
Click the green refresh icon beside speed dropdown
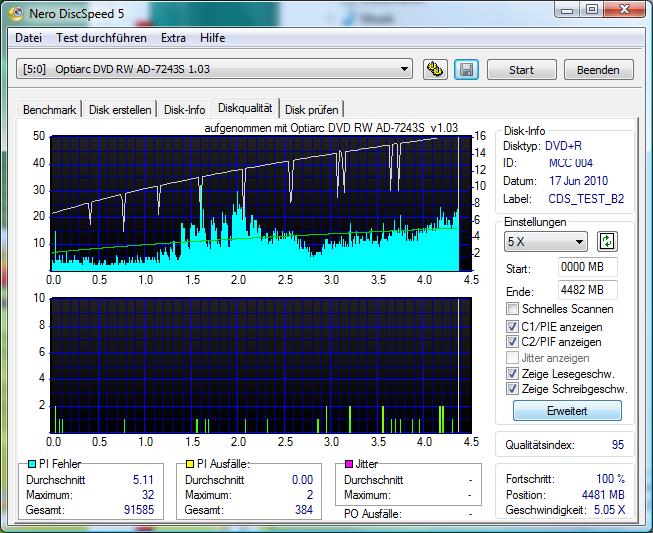tap(607, 242)
